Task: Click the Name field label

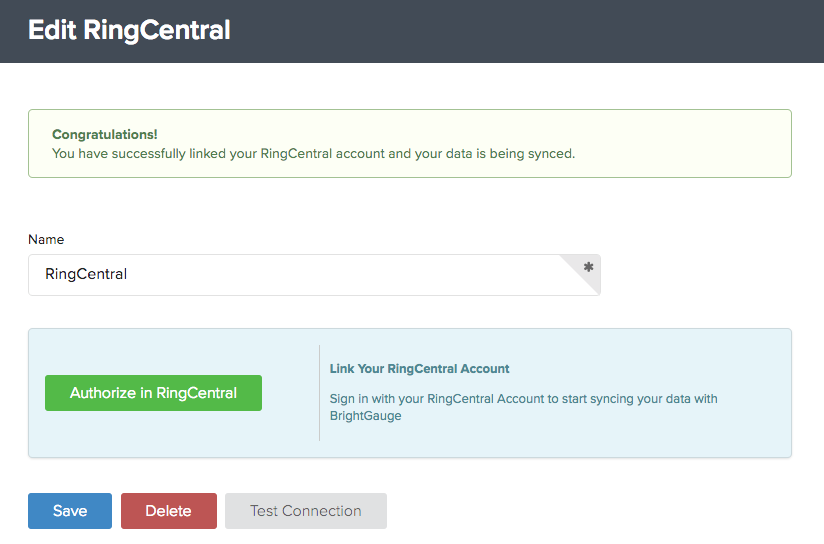Action: (x=46, y=239)
